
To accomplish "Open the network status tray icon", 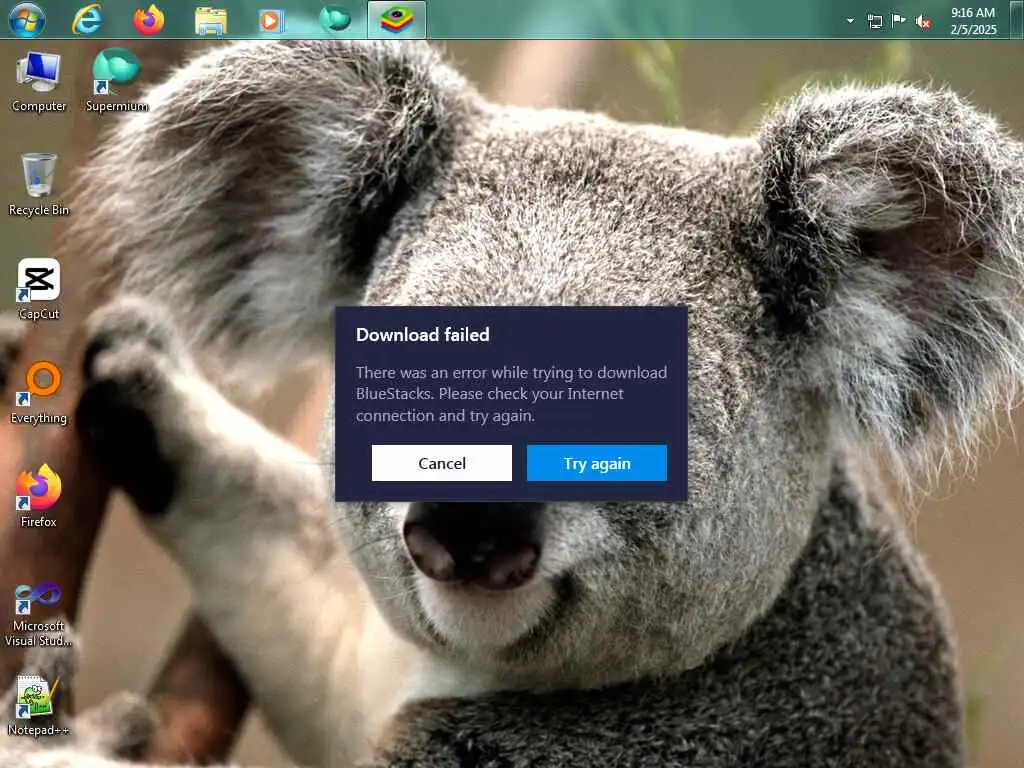I will [x=874, y=22].
